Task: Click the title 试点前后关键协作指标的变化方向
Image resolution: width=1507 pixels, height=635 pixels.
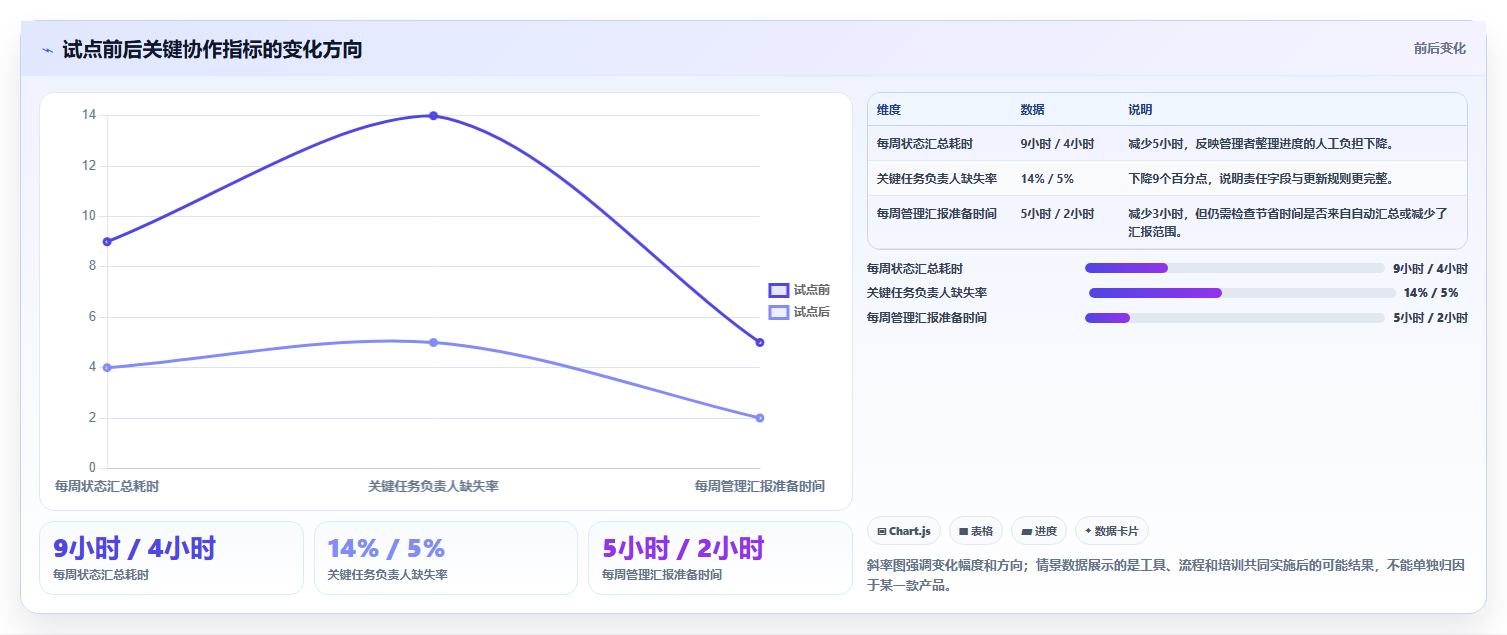Action: click(212, 49)
